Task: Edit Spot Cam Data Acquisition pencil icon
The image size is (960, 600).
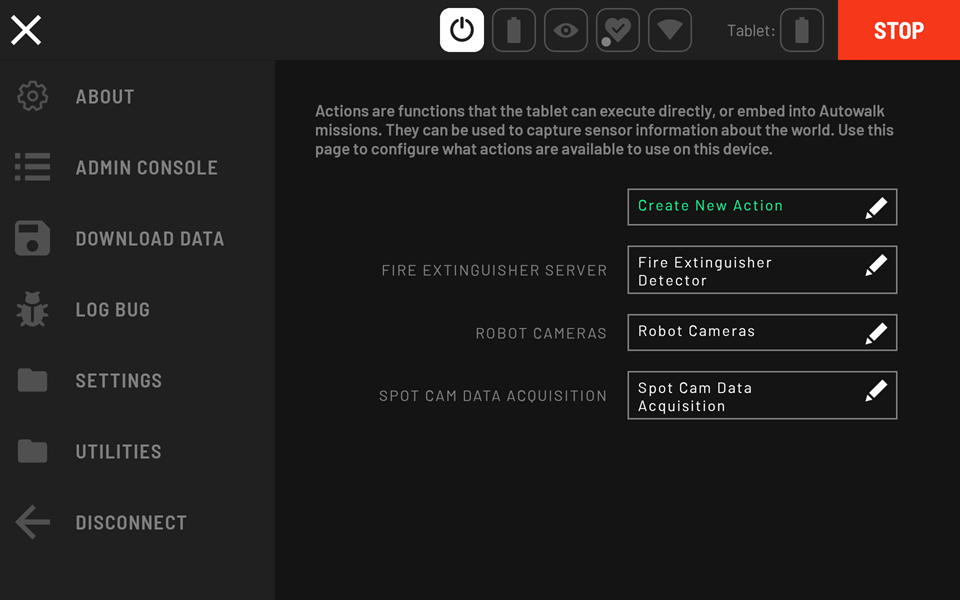Action: coord(876,391)
